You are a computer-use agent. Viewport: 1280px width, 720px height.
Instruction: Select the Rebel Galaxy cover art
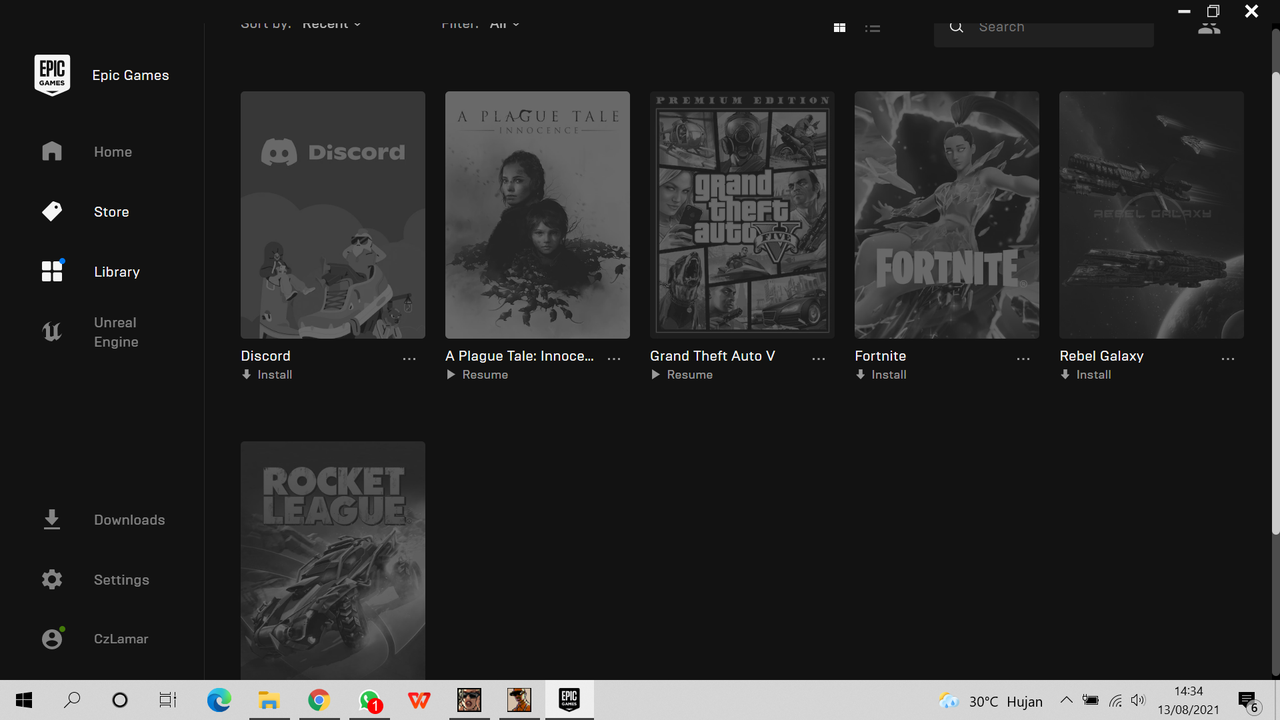coord(1152,215)
